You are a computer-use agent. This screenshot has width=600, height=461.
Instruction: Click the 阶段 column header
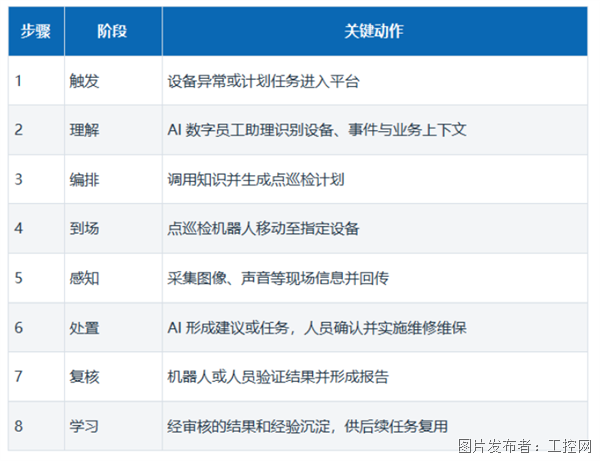point(113,31)
